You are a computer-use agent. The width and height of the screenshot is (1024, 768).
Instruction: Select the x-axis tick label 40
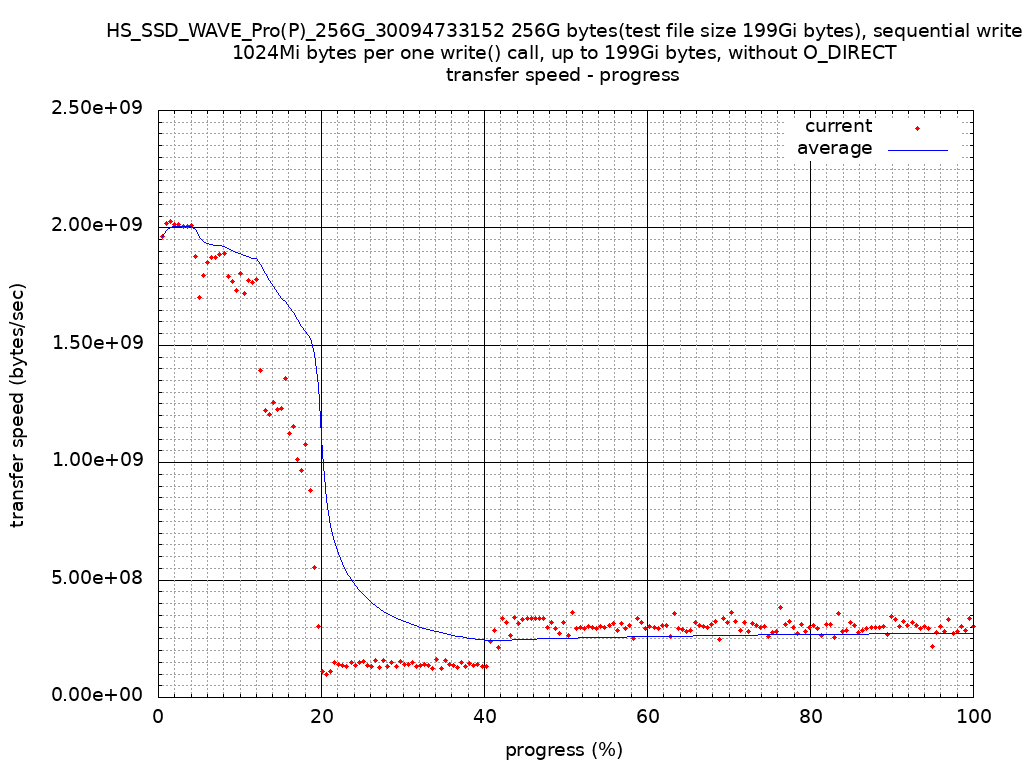pyautogui.click(x=484, y=716)
